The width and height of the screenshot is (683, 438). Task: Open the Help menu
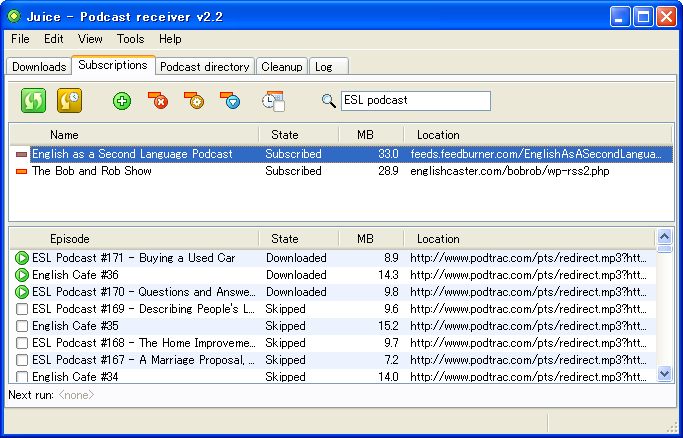pos(170,39)
